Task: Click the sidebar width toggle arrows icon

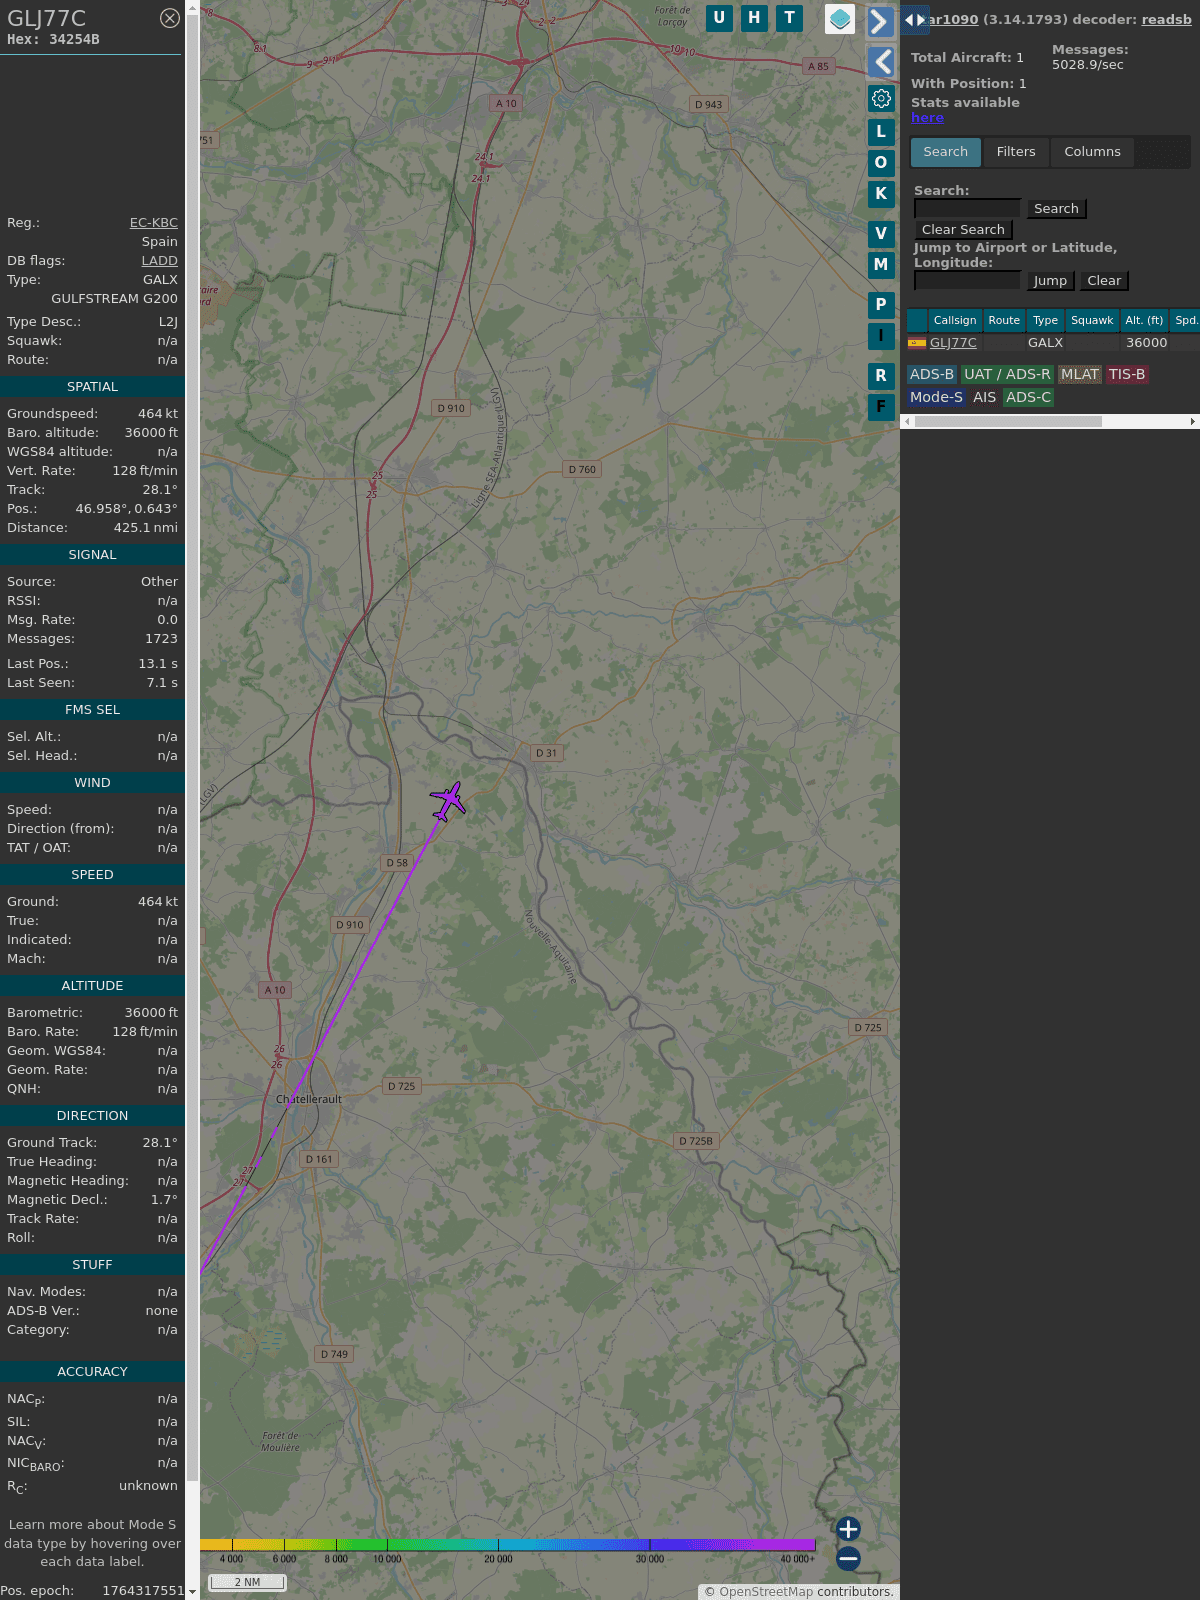Action: (915, 20)
